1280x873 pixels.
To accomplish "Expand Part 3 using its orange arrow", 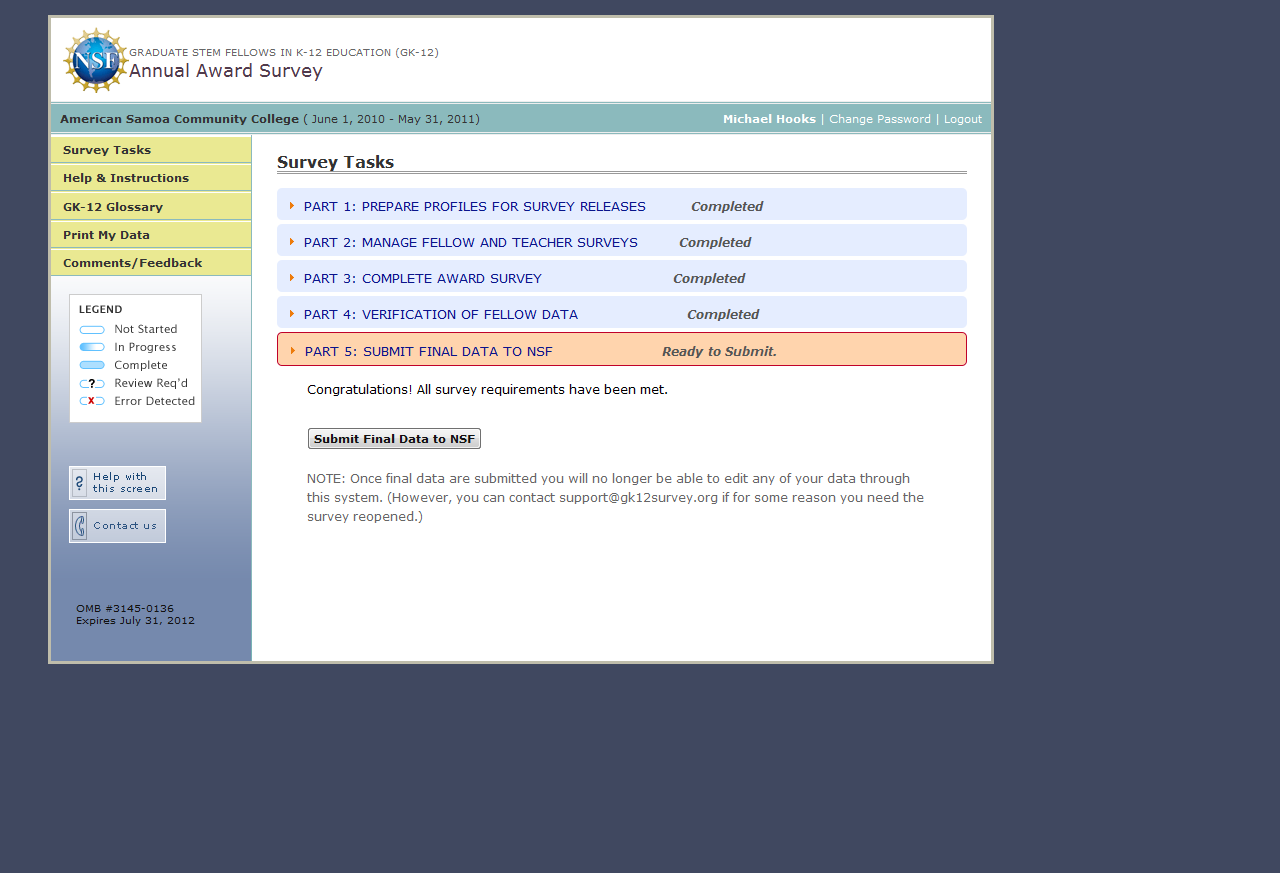I will (x=292, y=278).
